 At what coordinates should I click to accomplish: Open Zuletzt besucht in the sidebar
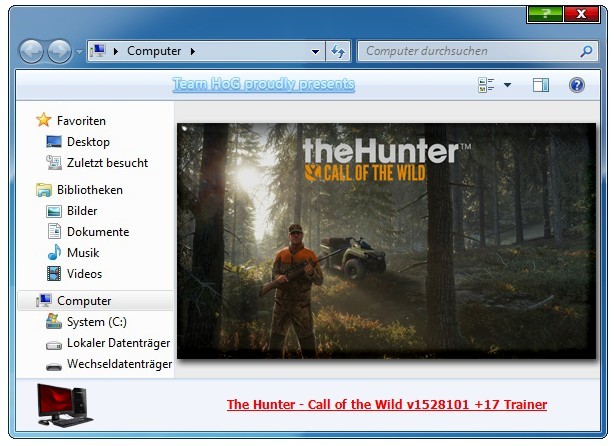(x=107, y=163)
